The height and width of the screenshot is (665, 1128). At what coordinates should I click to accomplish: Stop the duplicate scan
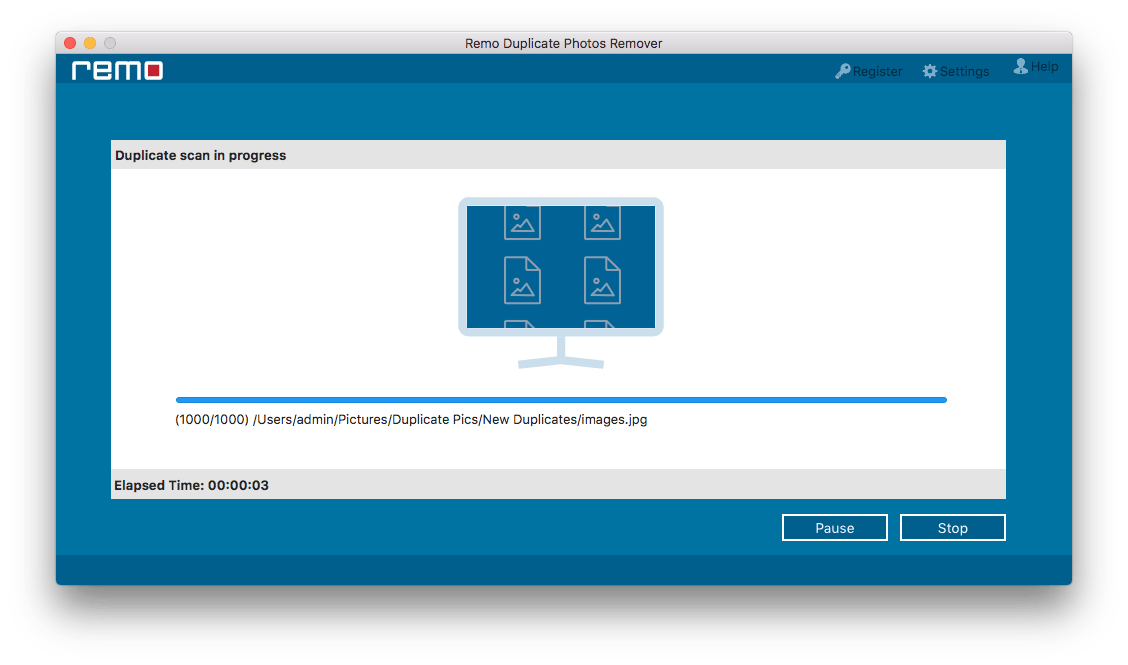pos(952,528)
